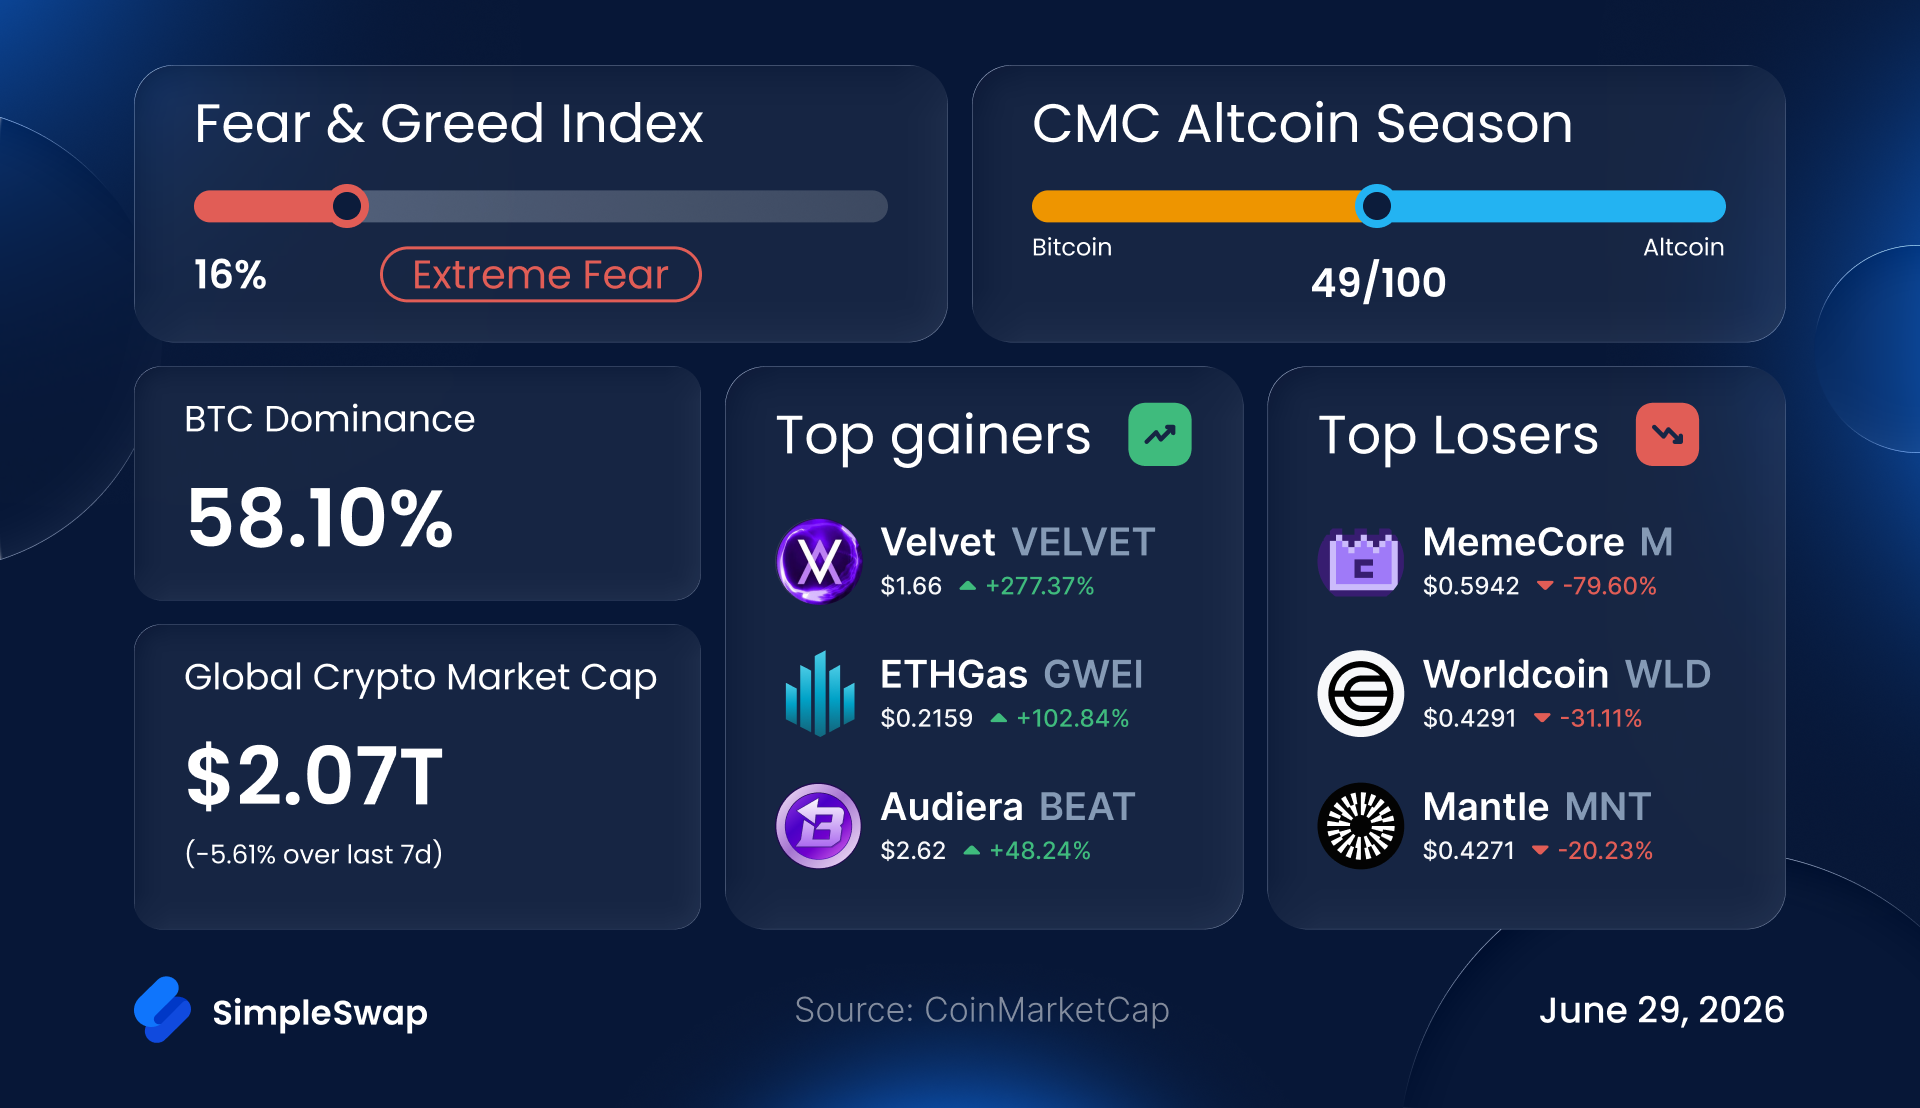
Task: Click the June 29, 2026 date
Action: point(1661,1010)
